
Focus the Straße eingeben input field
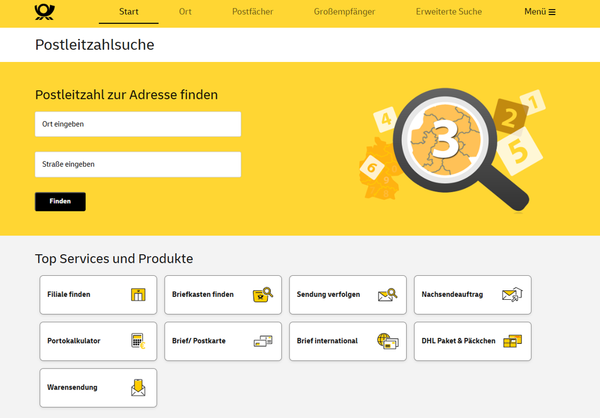138,164
